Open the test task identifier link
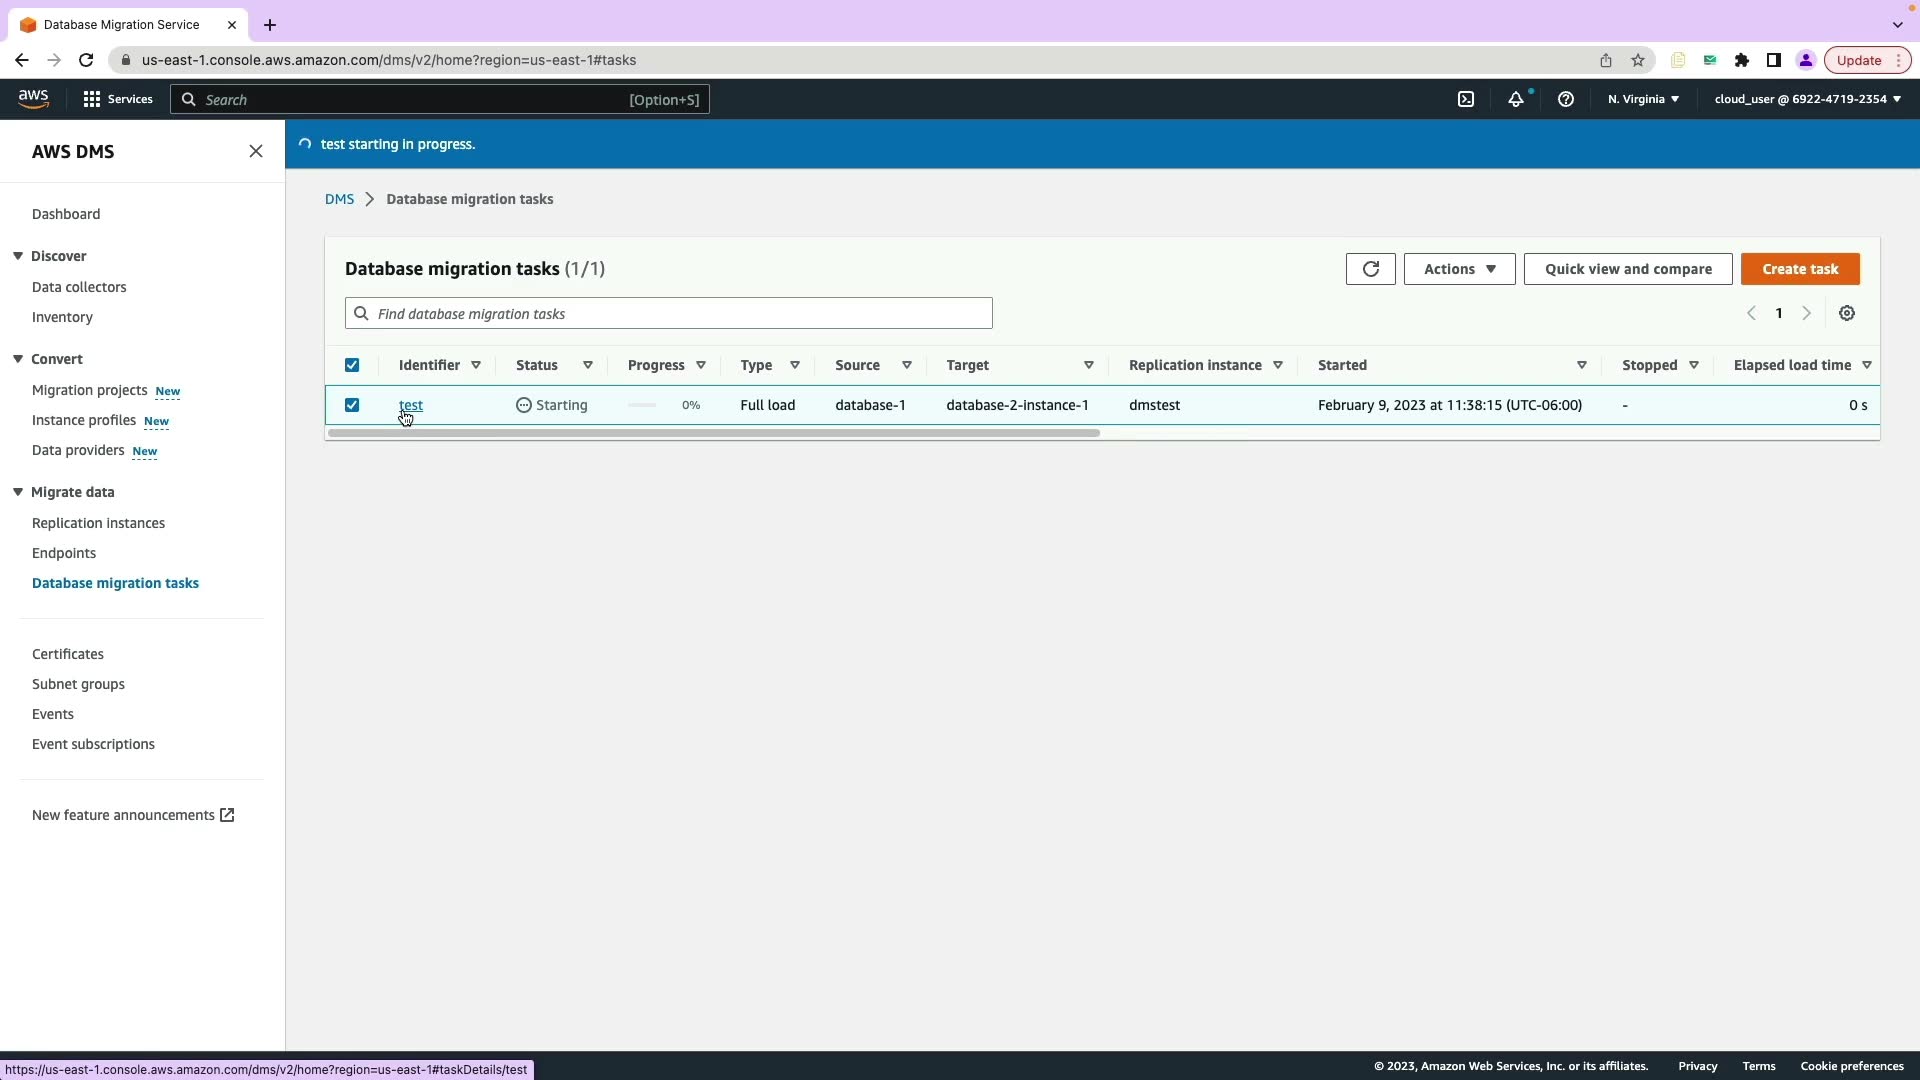 point(410,406)
